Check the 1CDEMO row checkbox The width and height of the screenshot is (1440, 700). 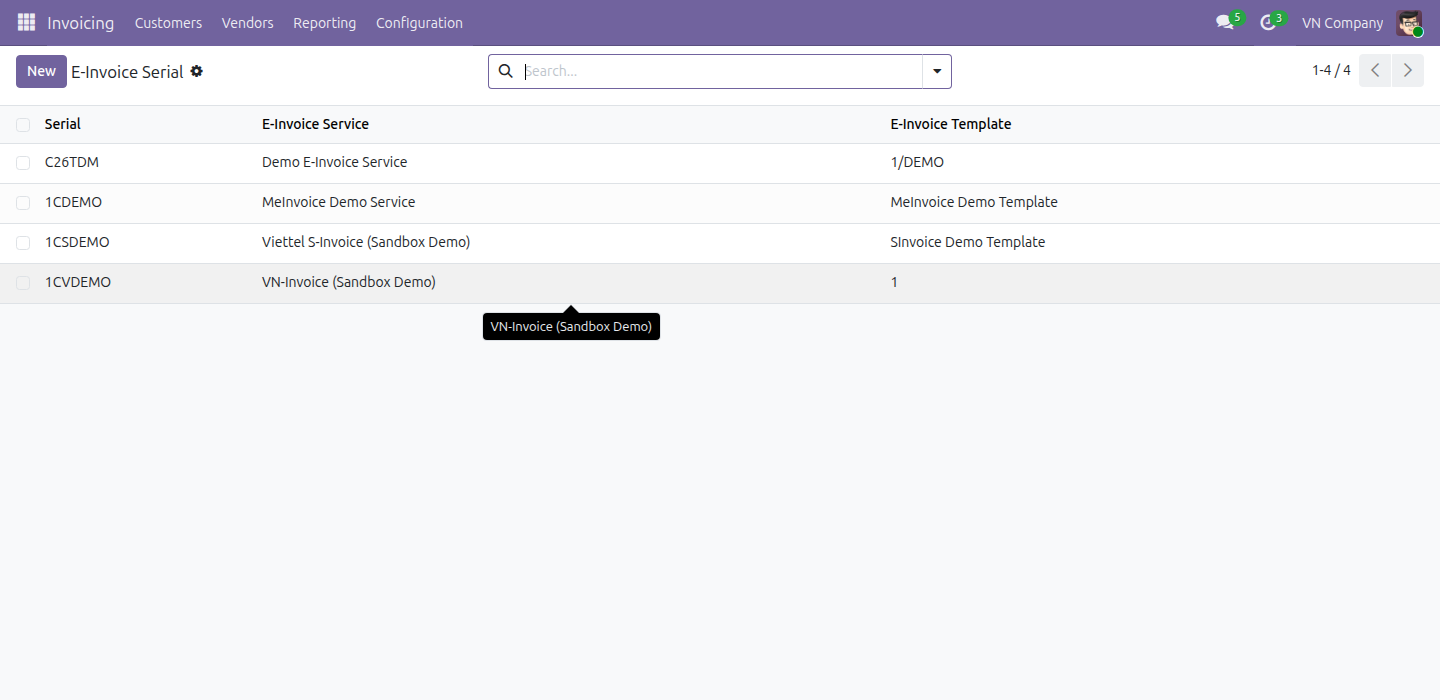pyautogui.click(x=23, y=203)
